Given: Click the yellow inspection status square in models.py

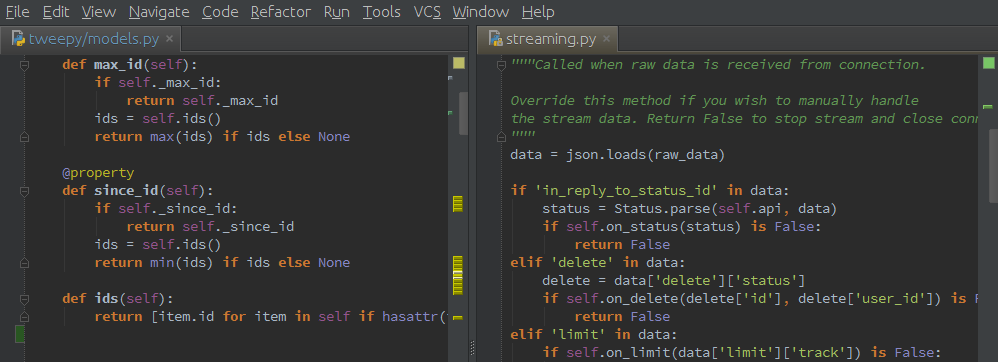Looking at the screenshot, I should [459, 62].
